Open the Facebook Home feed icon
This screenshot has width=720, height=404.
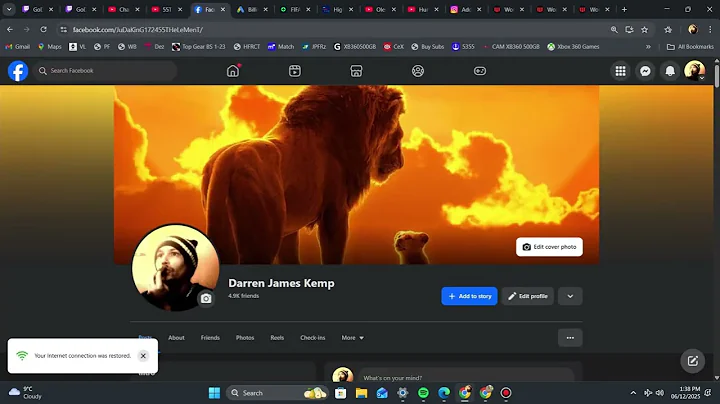233,71
